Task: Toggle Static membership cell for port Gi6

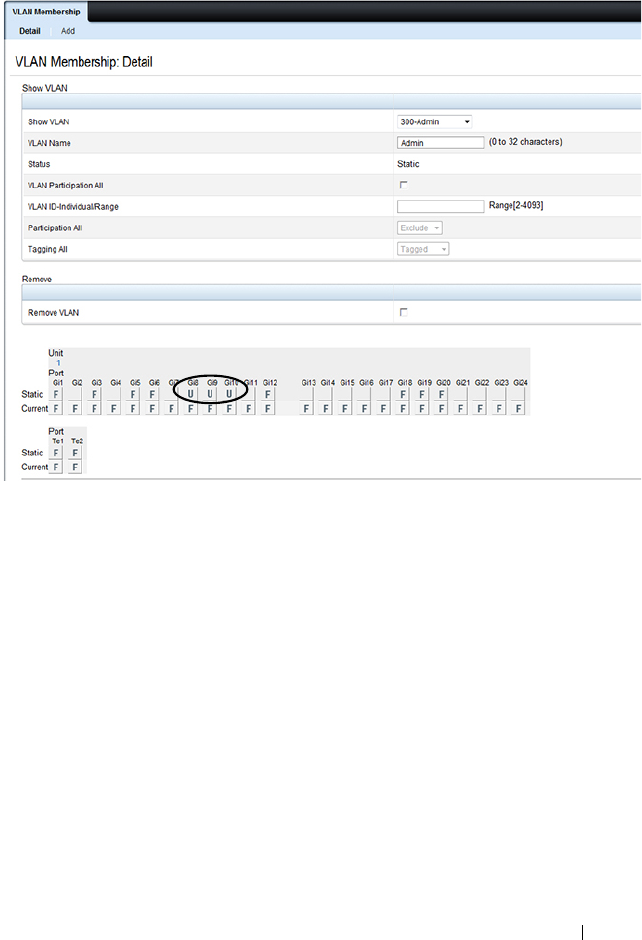Action: tap(152, 394)
